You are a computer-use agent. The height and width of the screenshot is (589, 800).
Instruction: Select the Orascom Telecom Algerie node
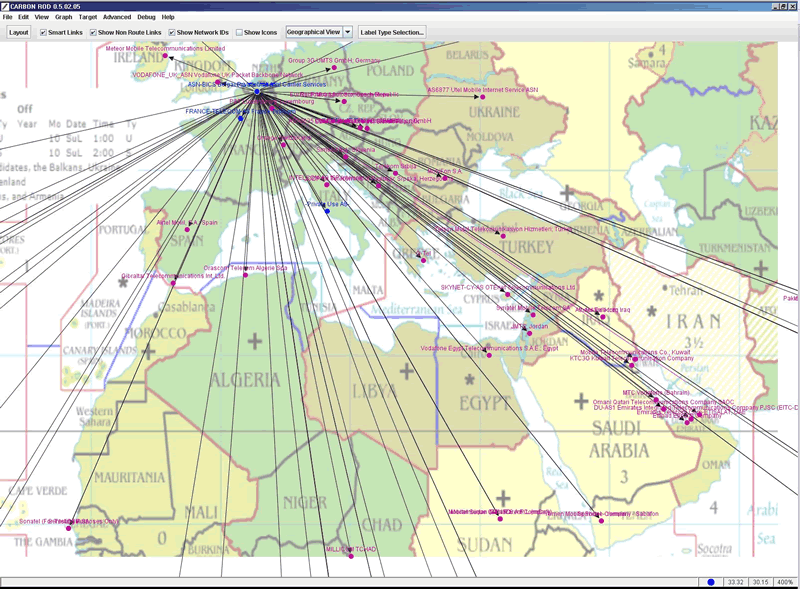(245, 275)
